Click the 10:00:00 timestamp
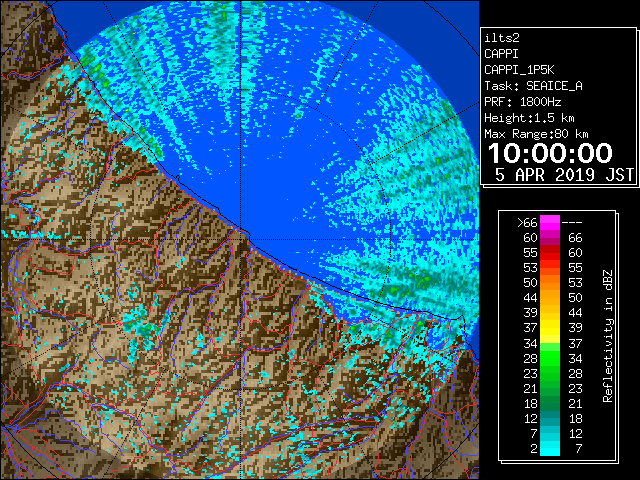Image resolution: width=640 pixels, height=480 pixels. pyautogui.click(x=550, y=153)
